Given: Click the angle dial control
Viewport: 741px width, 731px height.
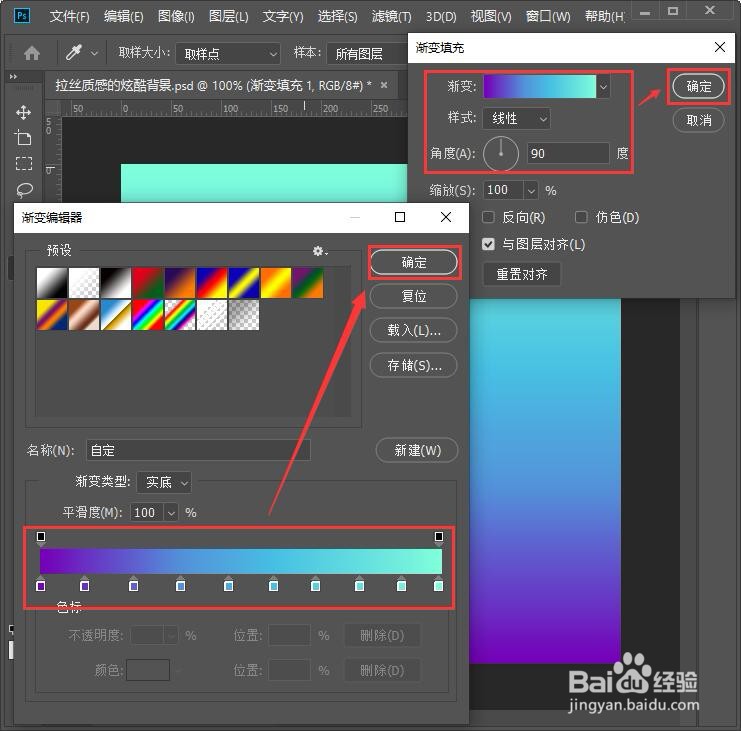Looking at the screenshot, I should point(501,154).
